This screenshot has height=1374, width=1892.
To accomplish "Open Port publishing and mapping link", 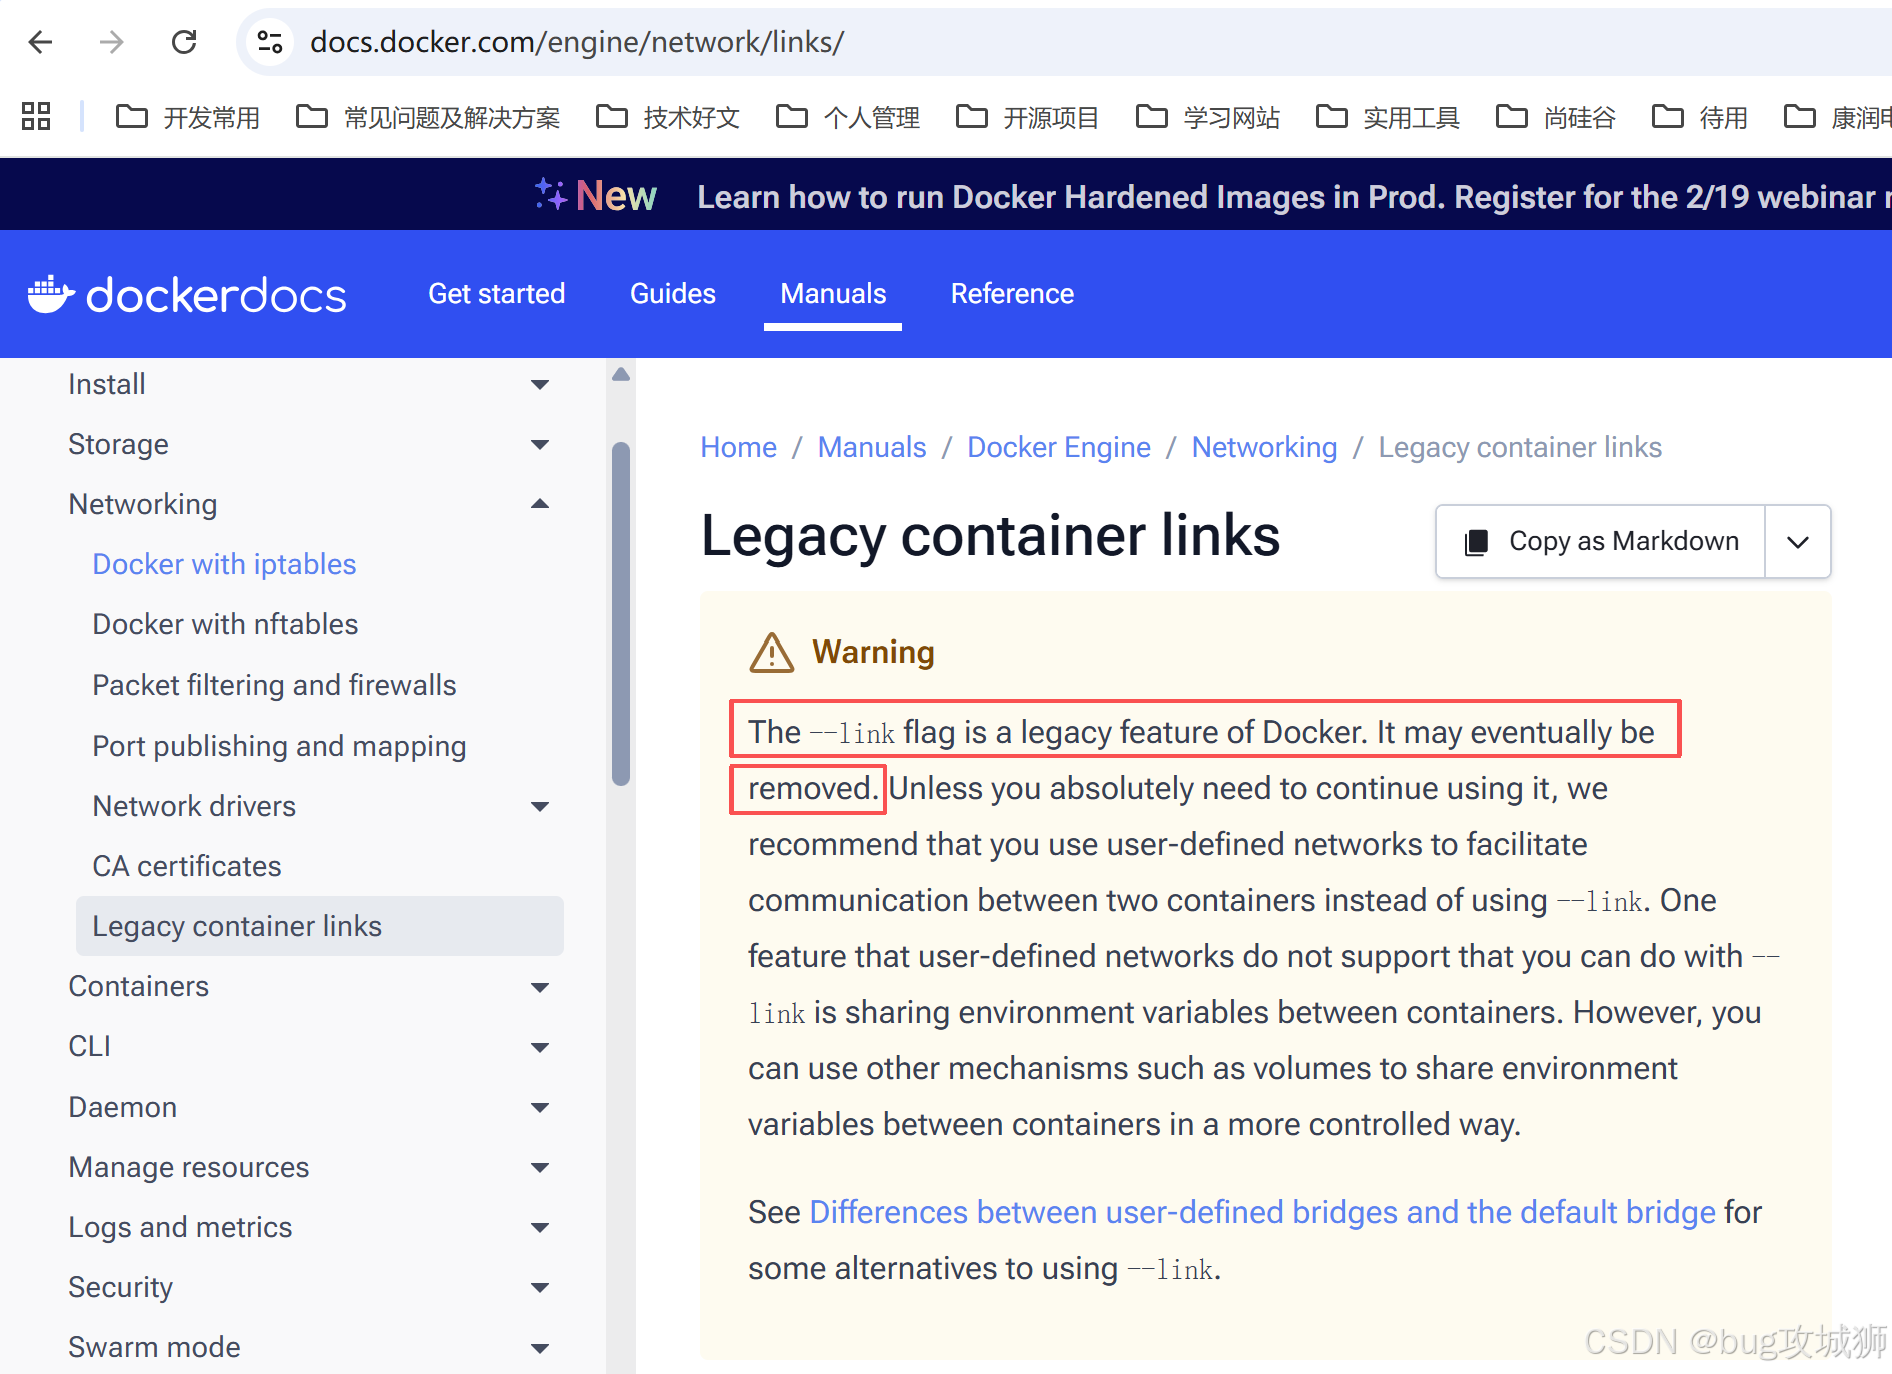I will click(x=279, y=746).
